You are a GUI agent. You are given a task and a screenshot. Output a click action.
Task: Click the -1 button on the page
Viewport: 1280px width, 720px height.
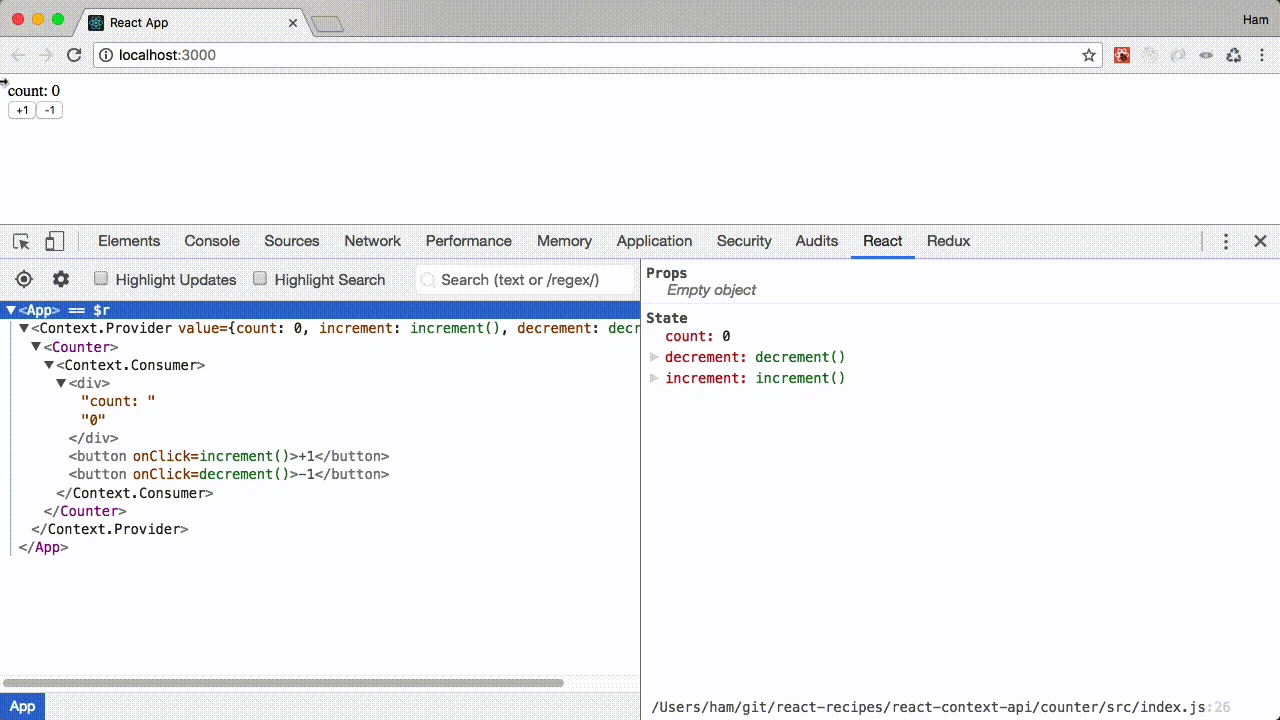[49, 110]
